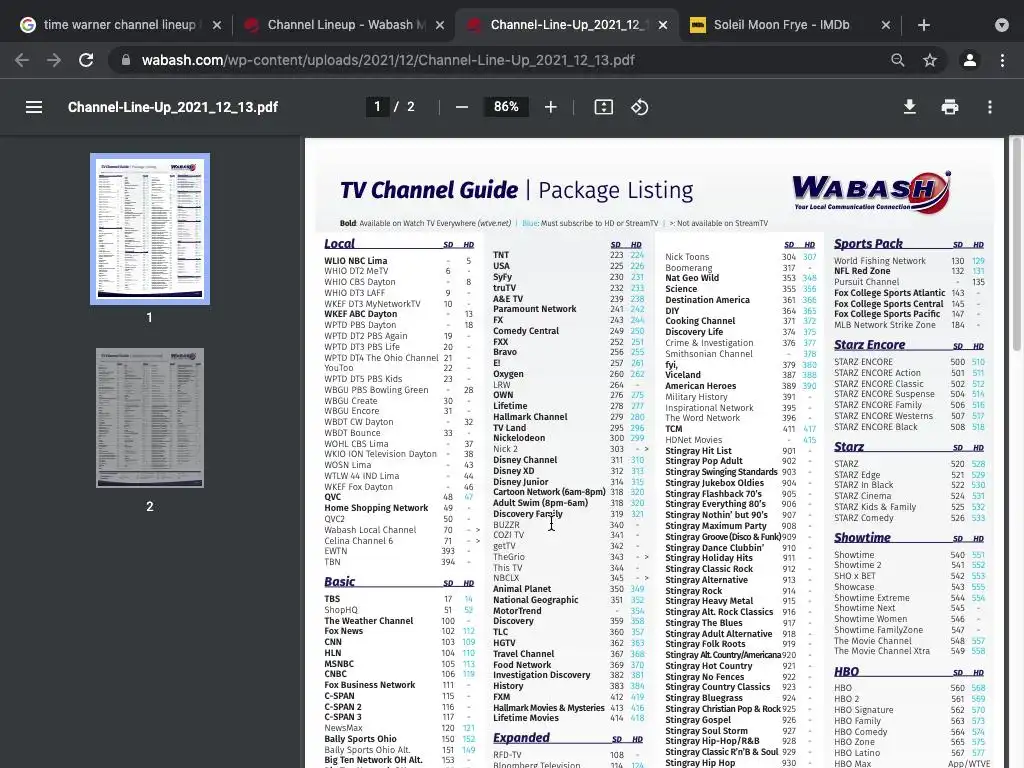Bookmark this page with star icon
The width and height of the screenshot is (1024, 768).
tap(930, 60)
